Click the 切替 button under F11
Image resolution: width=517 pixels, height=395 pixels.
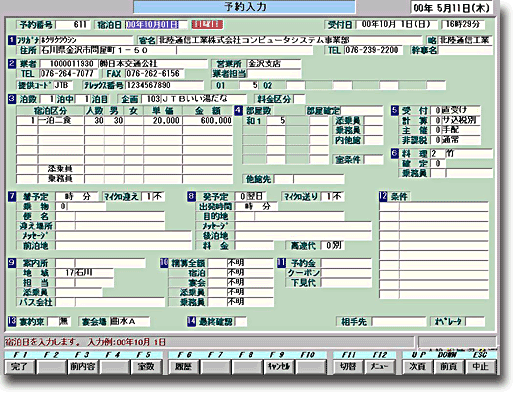pos(348,367)
